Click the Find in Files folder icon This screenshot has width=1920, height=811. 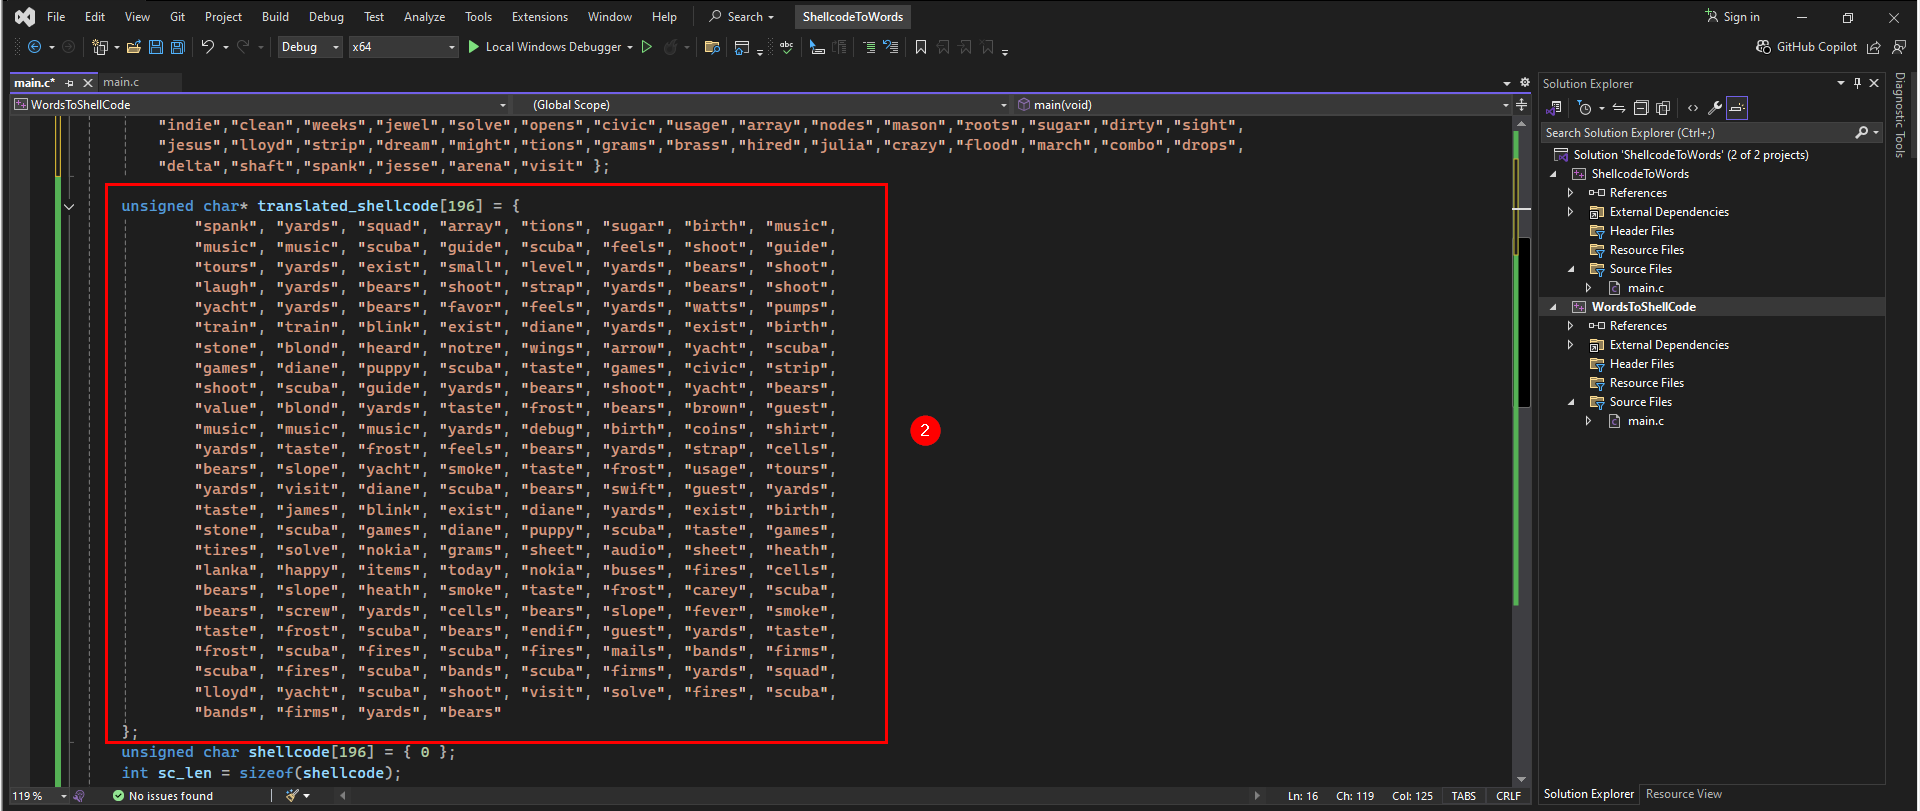[712, 47]
